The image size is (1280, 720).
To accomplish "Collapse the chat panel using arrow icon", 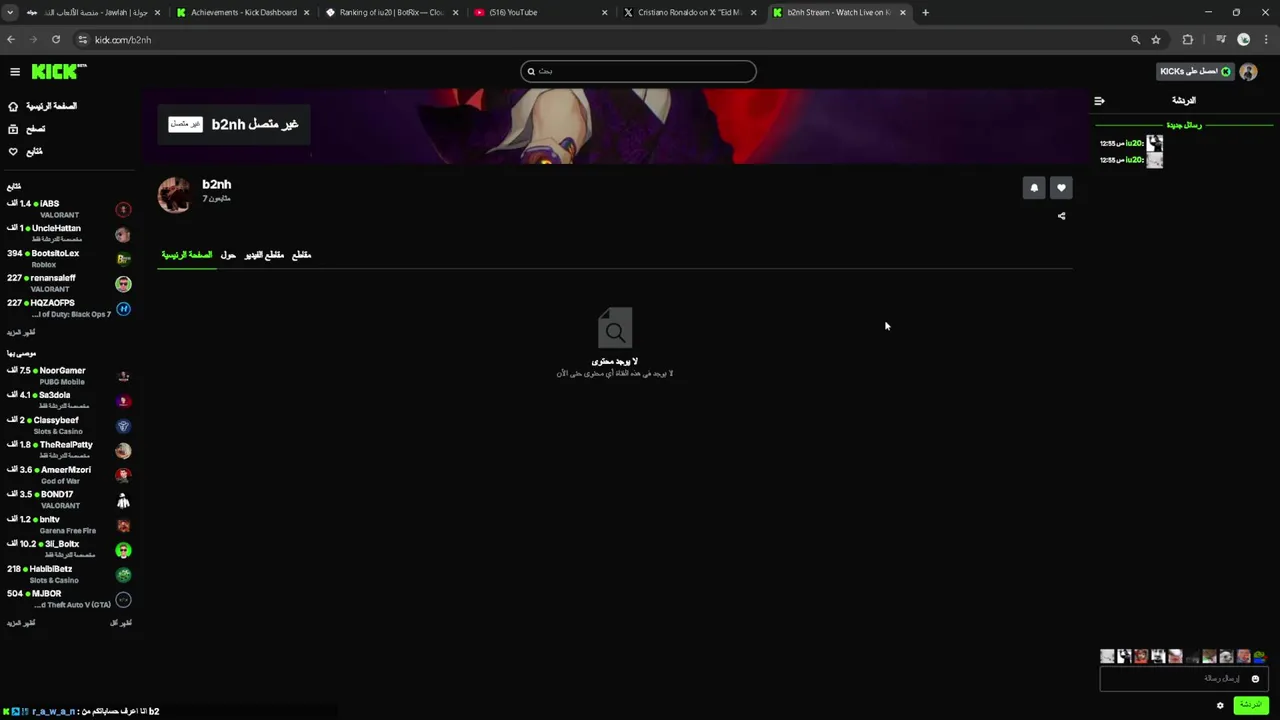I will pyautogui.click(x=1099, y=101).
